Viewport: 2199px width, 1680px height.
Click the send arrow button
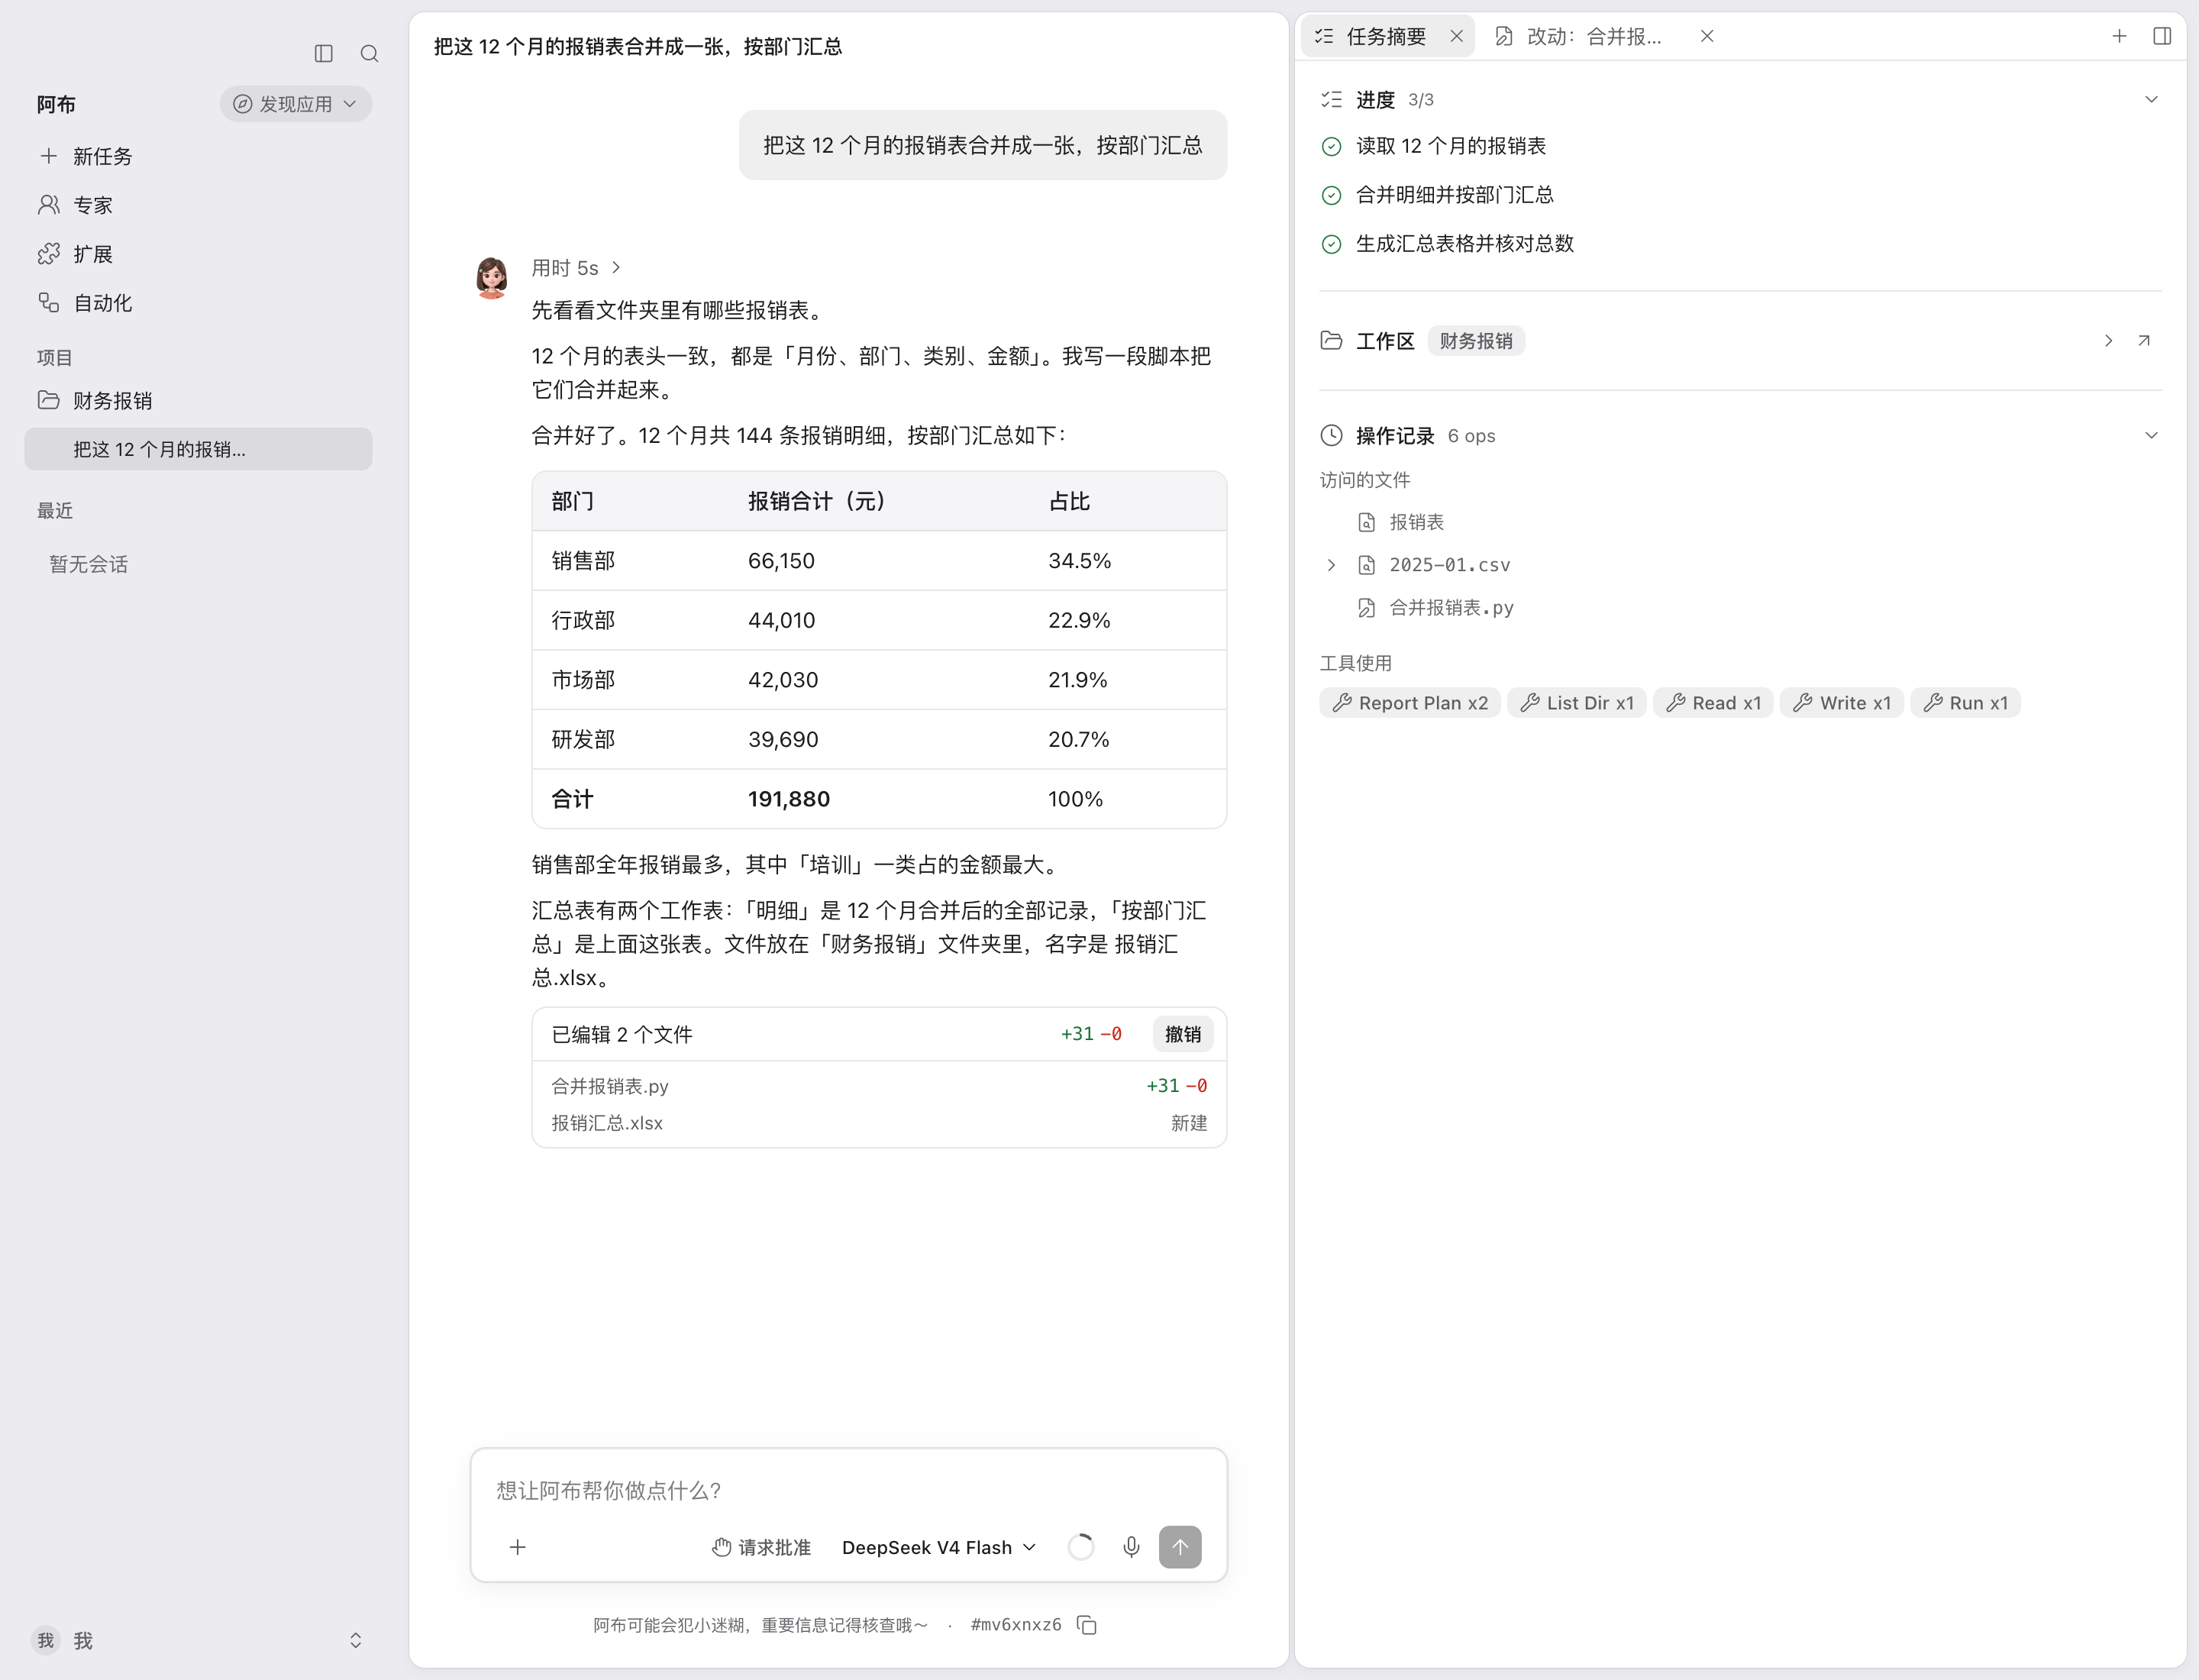click(1180, 1547)
